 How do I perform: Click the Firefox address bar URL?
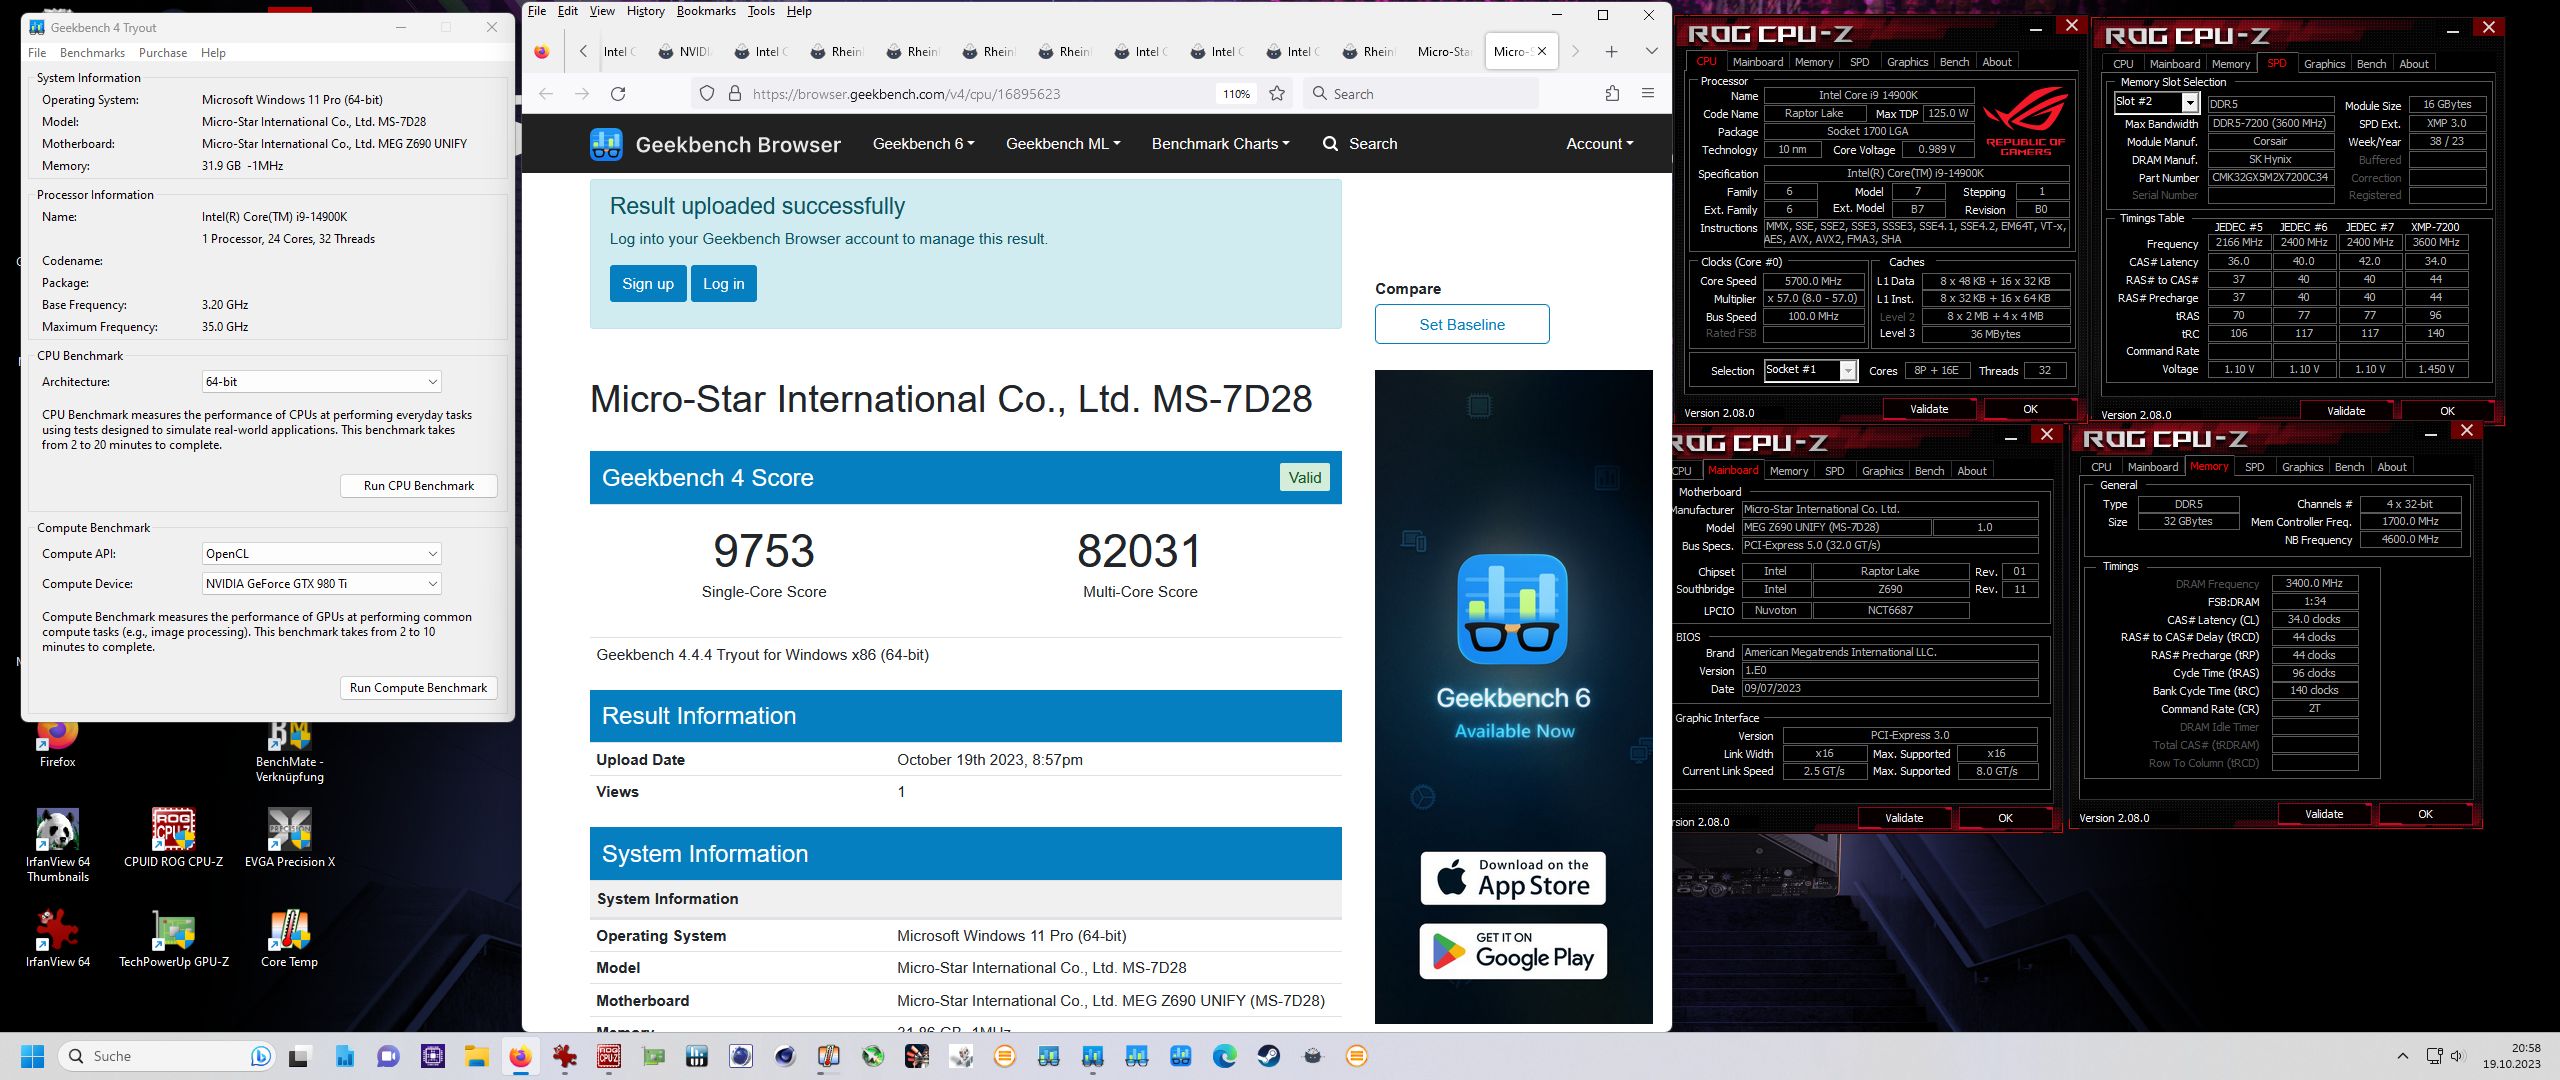tap(905, 94)
